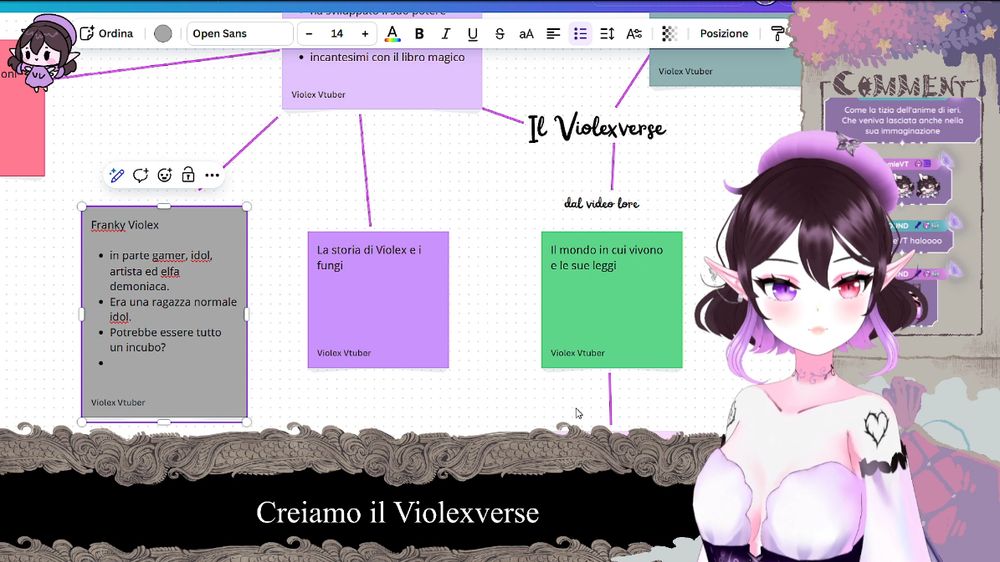The width and height of the screenshot is (1000, 562).
Task: Open the text color tool
Action: [x=392, y=33]
